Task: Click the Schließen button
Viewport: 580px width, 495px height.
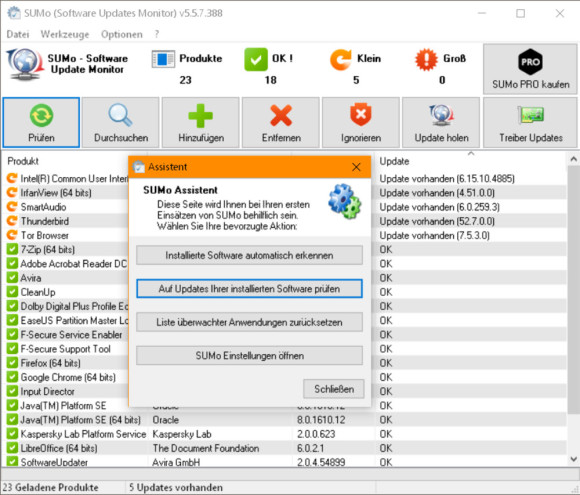Action: point(334,389)
